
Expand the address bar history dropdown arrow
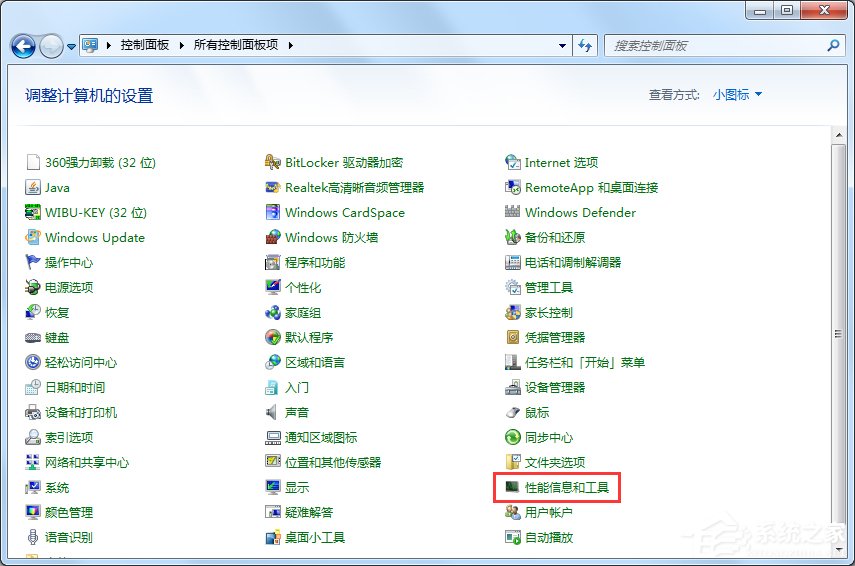pos(562,46)
